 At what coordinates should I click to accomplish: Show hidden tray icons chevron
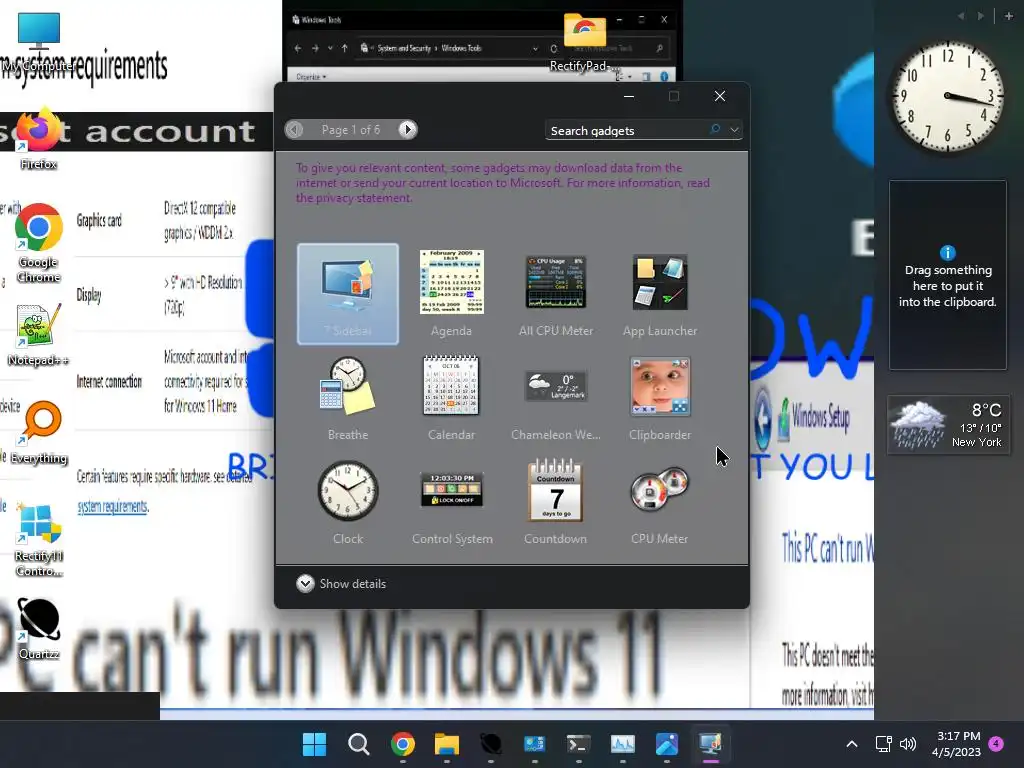pos(852,744)
